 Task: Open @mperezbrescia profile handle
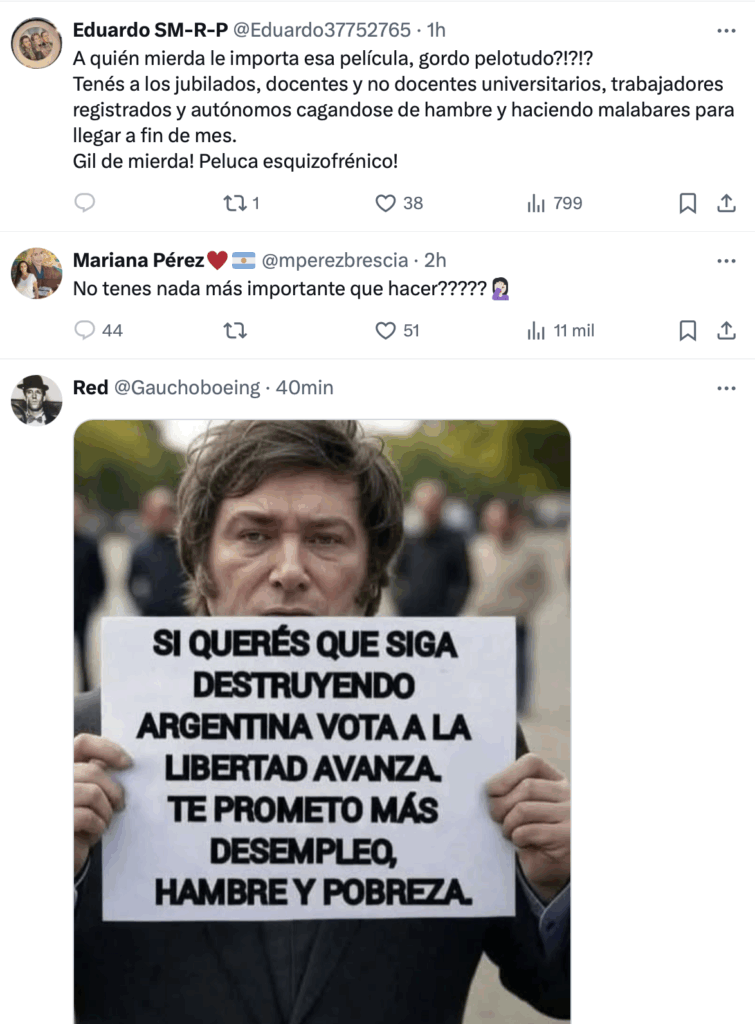pyautogui.click(x=335, y=261)
